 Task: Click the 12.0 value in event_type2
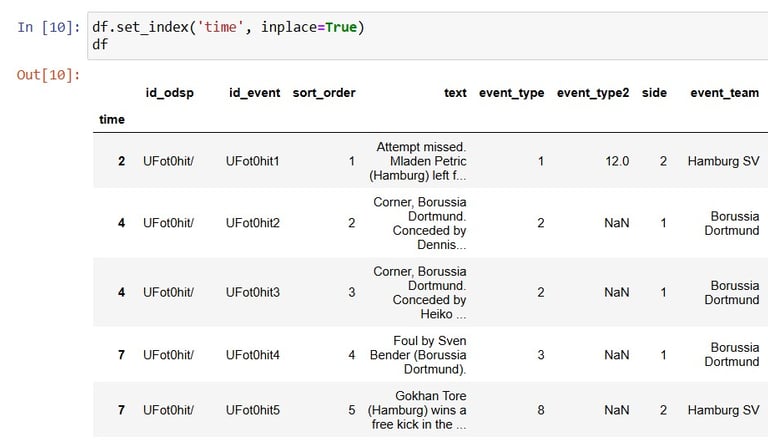click(617, 161)
